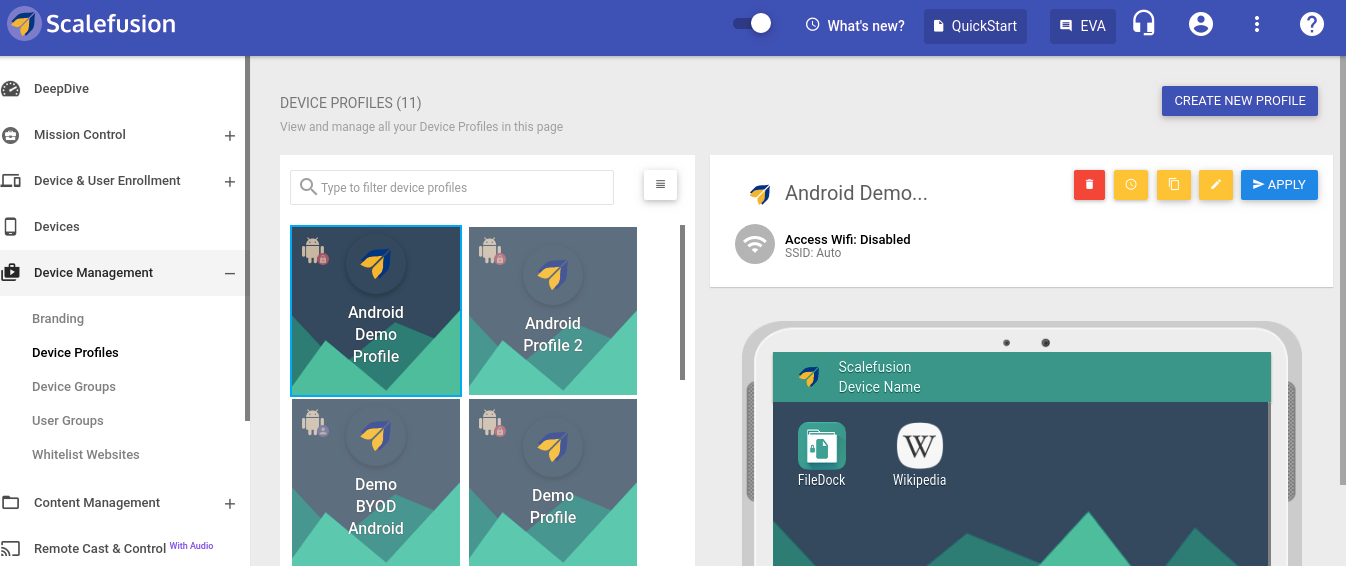Go to Devices in sidebar
Viewport: 1346px width, 566px height.
pyautogui.click(x=57, y=227)
